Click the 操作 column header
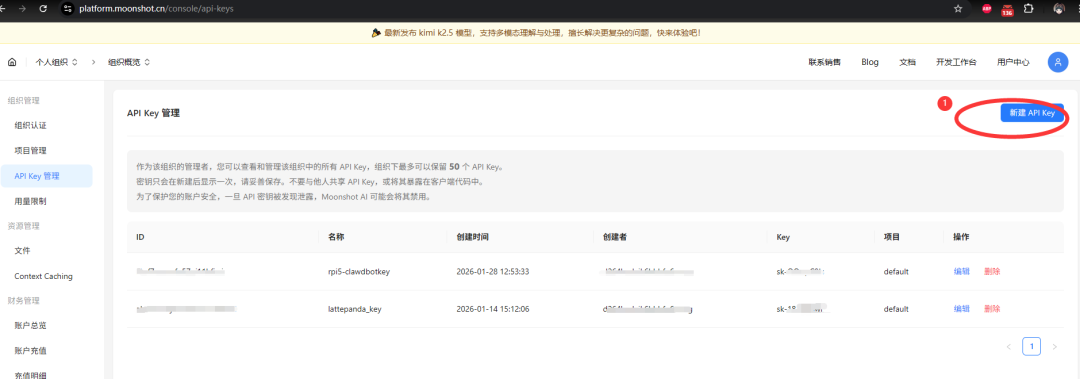1080x379 pixels. [x=961, y=236]
